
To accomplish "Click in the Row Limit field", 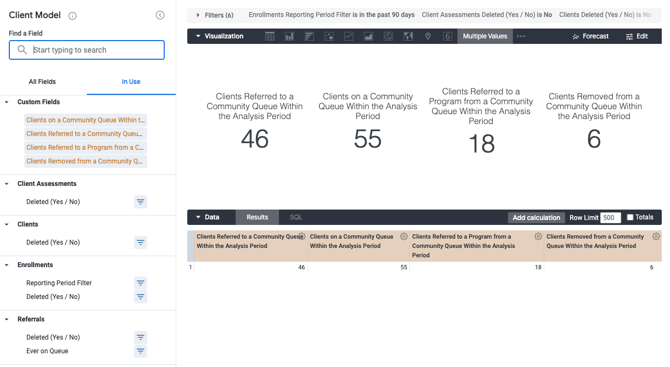I will [x=610, y=217].
